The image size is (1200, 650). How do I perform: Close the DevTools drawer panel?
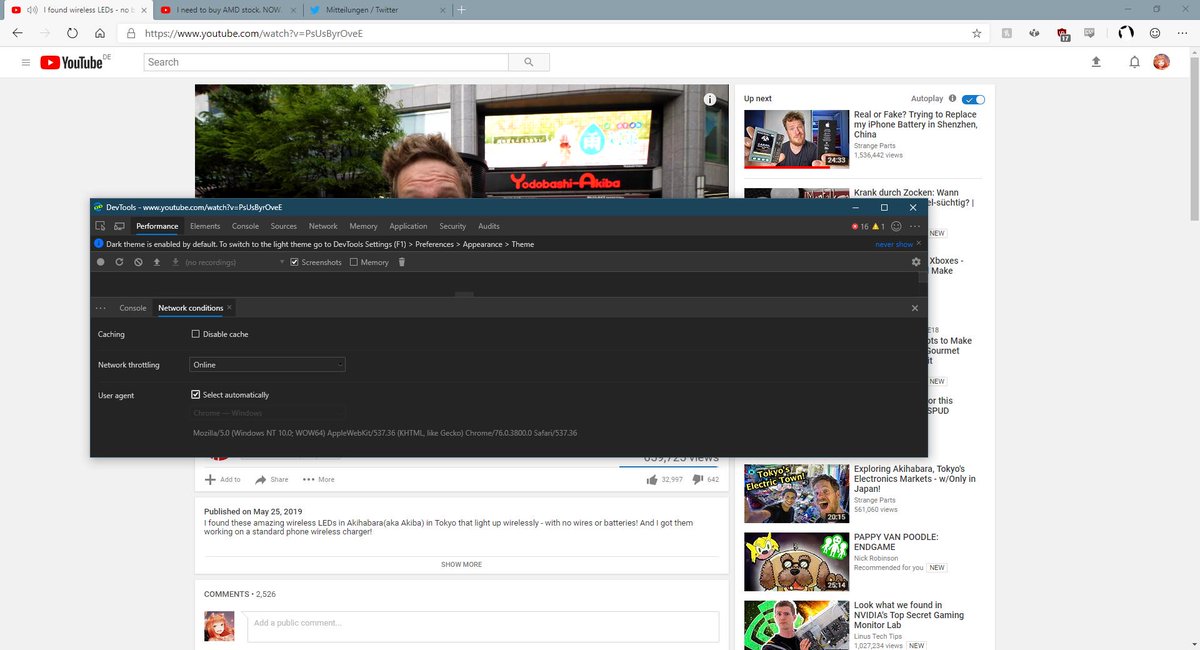click(914, 308)
